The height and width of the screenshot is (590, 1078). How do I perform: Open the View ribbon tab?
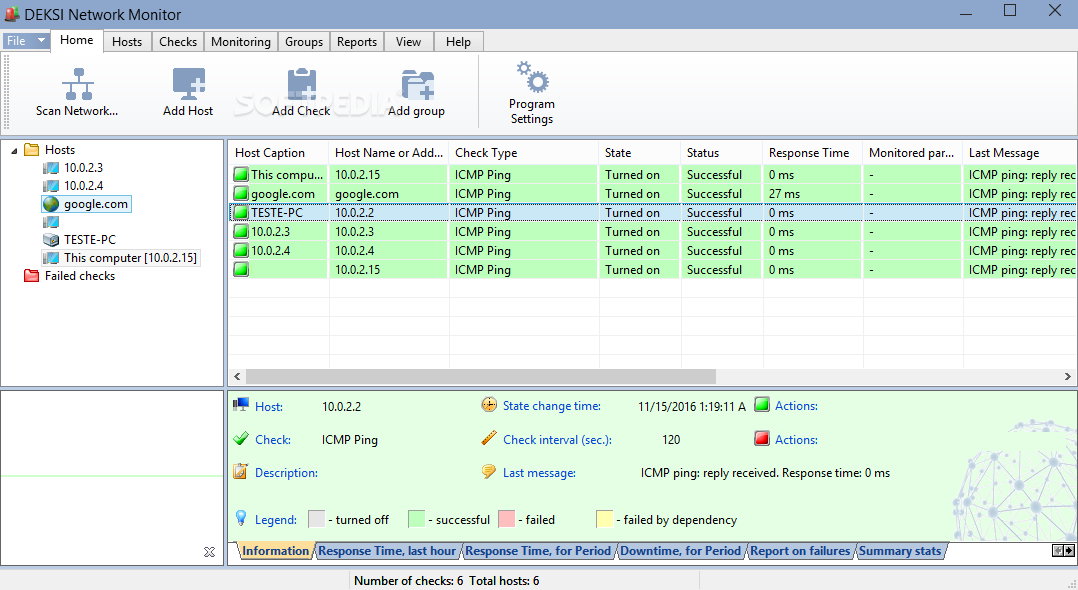click(x=408, y=42)
